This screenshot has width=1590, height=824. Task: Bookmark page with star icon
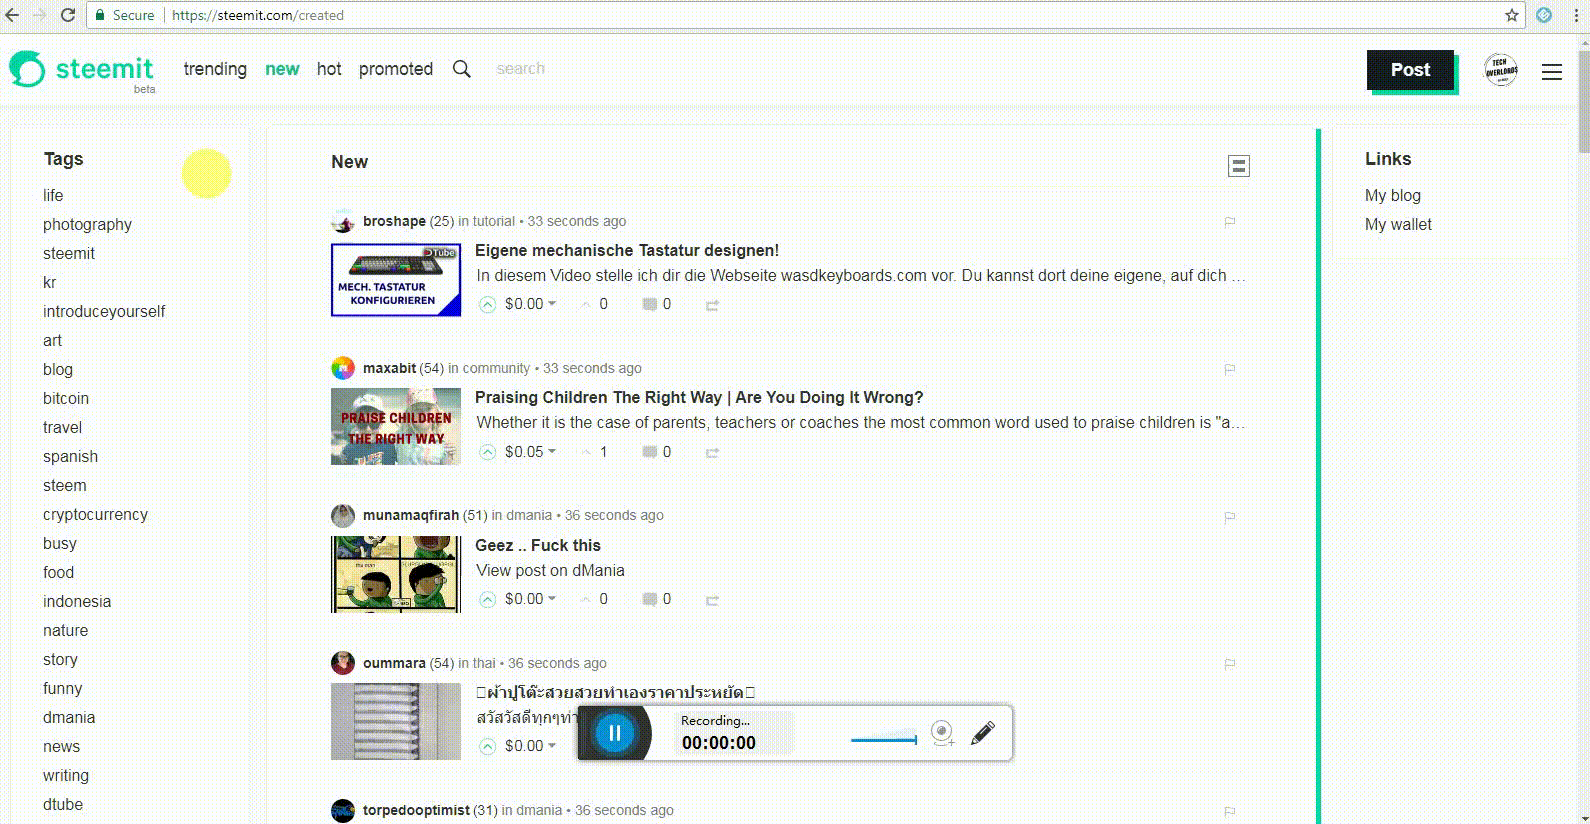pos(1512,15)
